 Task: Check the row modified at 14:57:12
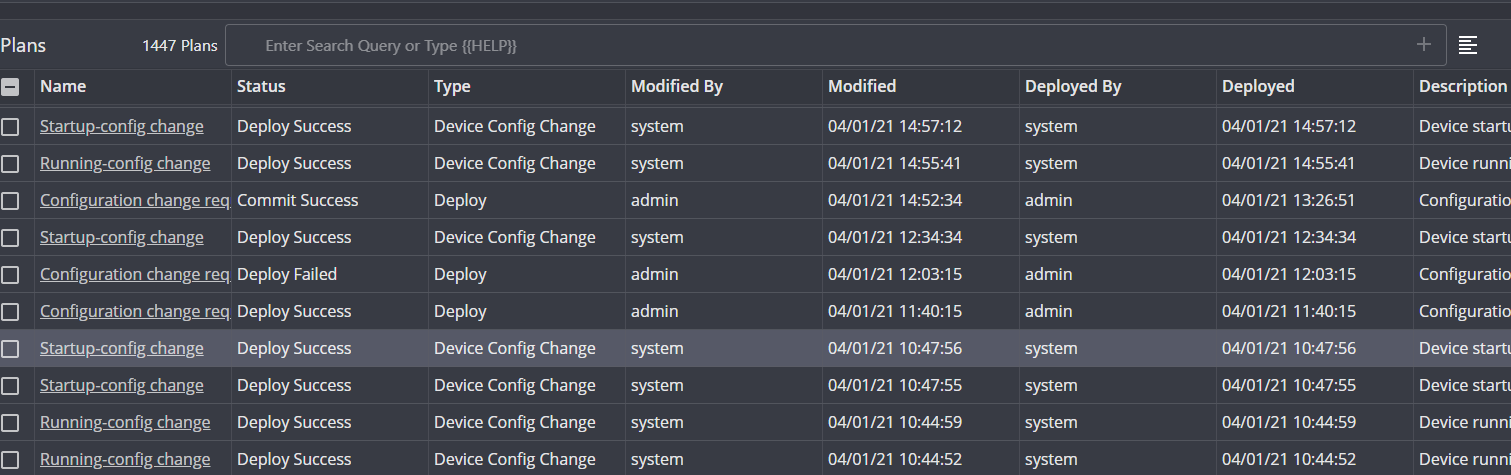10,127
